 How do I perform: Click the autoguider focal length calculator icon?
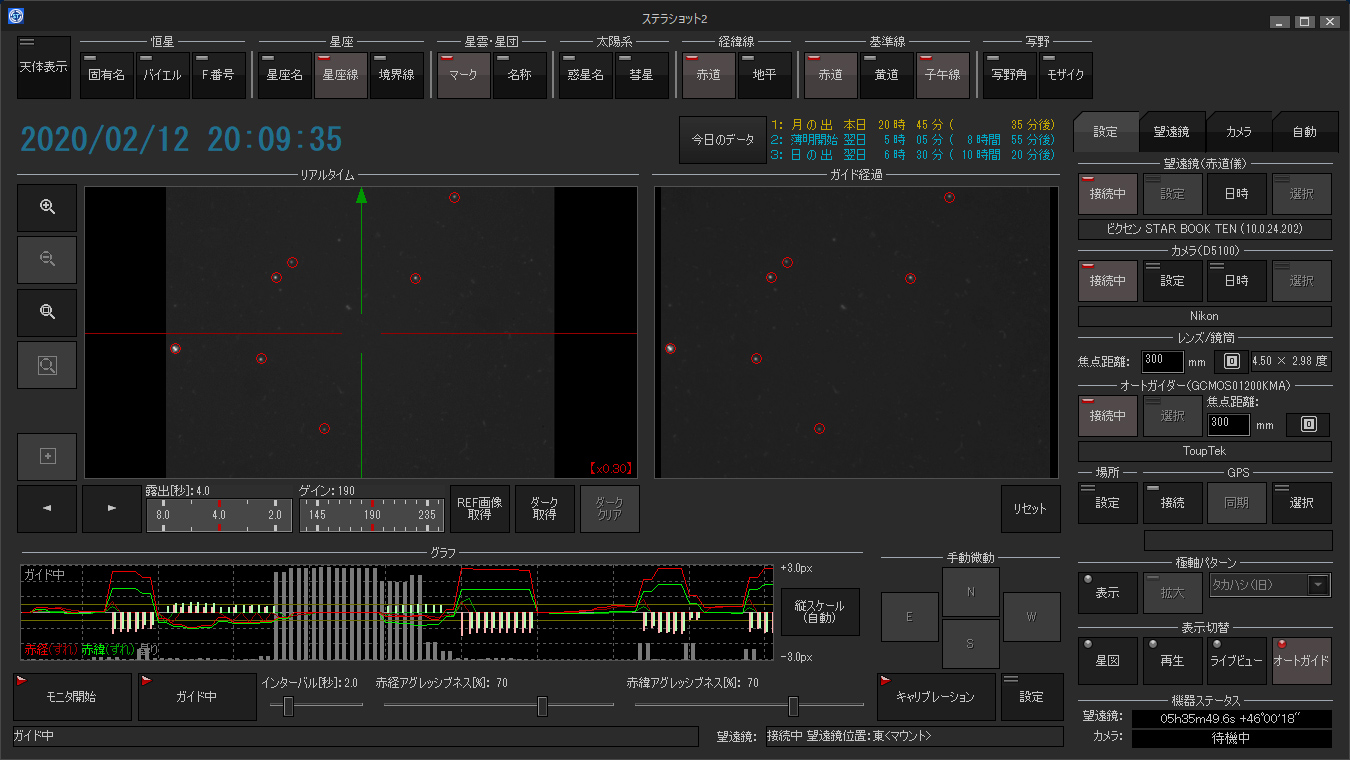point(1308,424)
